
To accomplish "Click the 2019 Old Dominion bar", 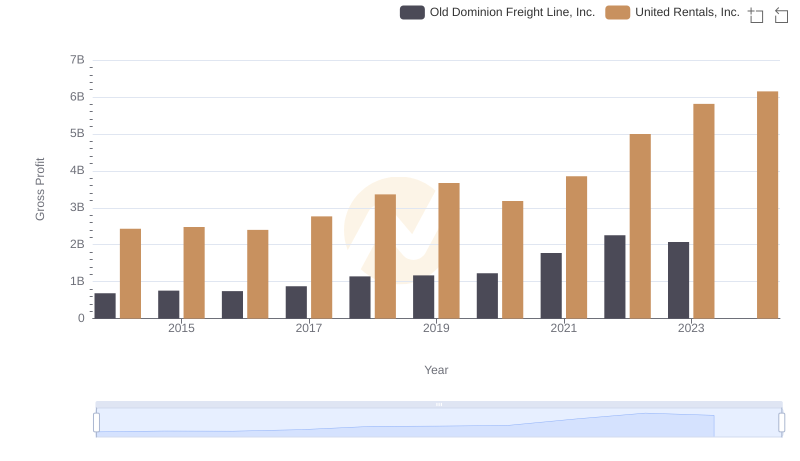I will [423, 297].
